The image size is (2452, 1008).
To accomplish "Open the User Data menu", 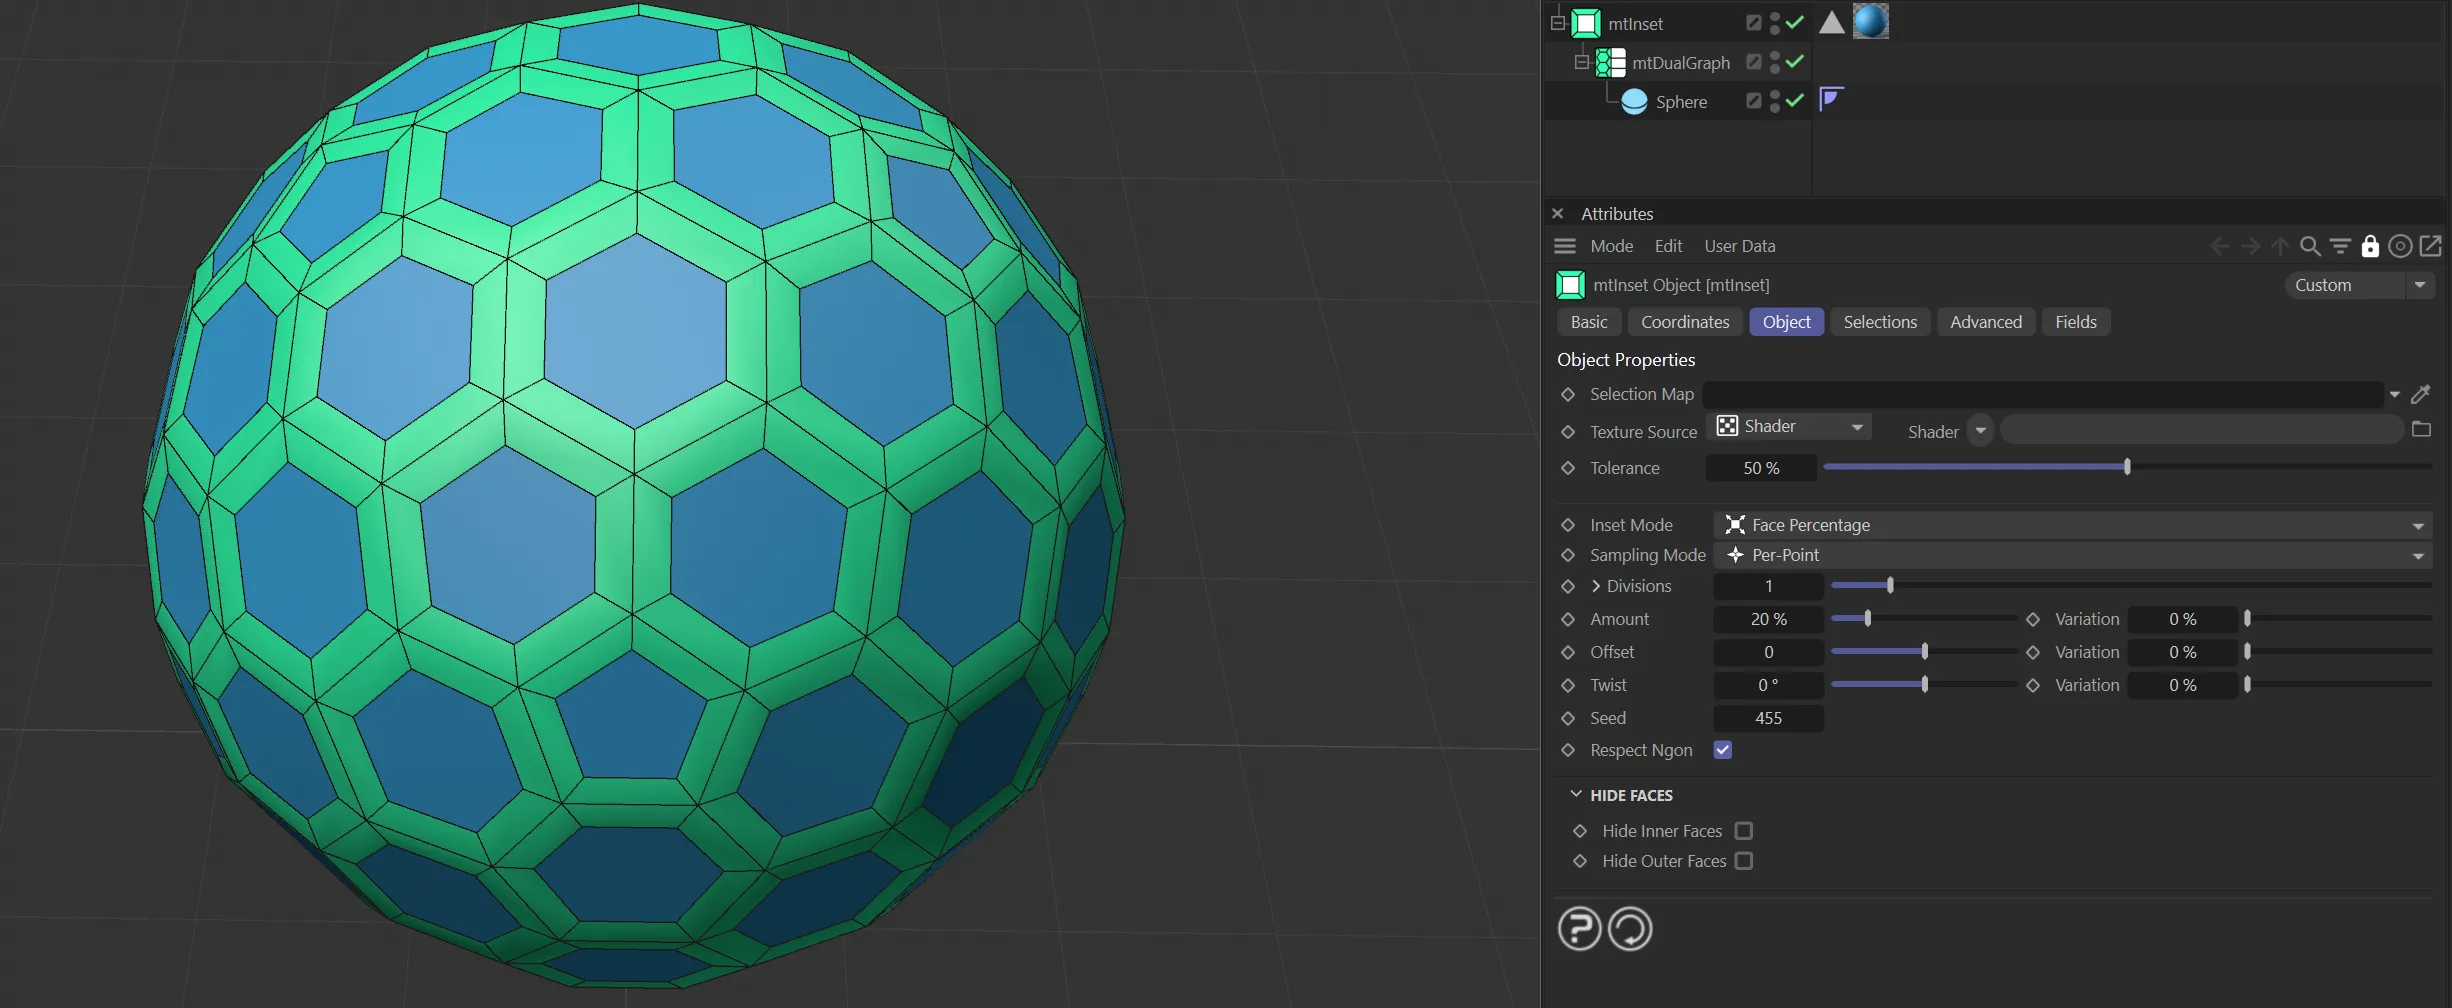I will [1739, 246].
